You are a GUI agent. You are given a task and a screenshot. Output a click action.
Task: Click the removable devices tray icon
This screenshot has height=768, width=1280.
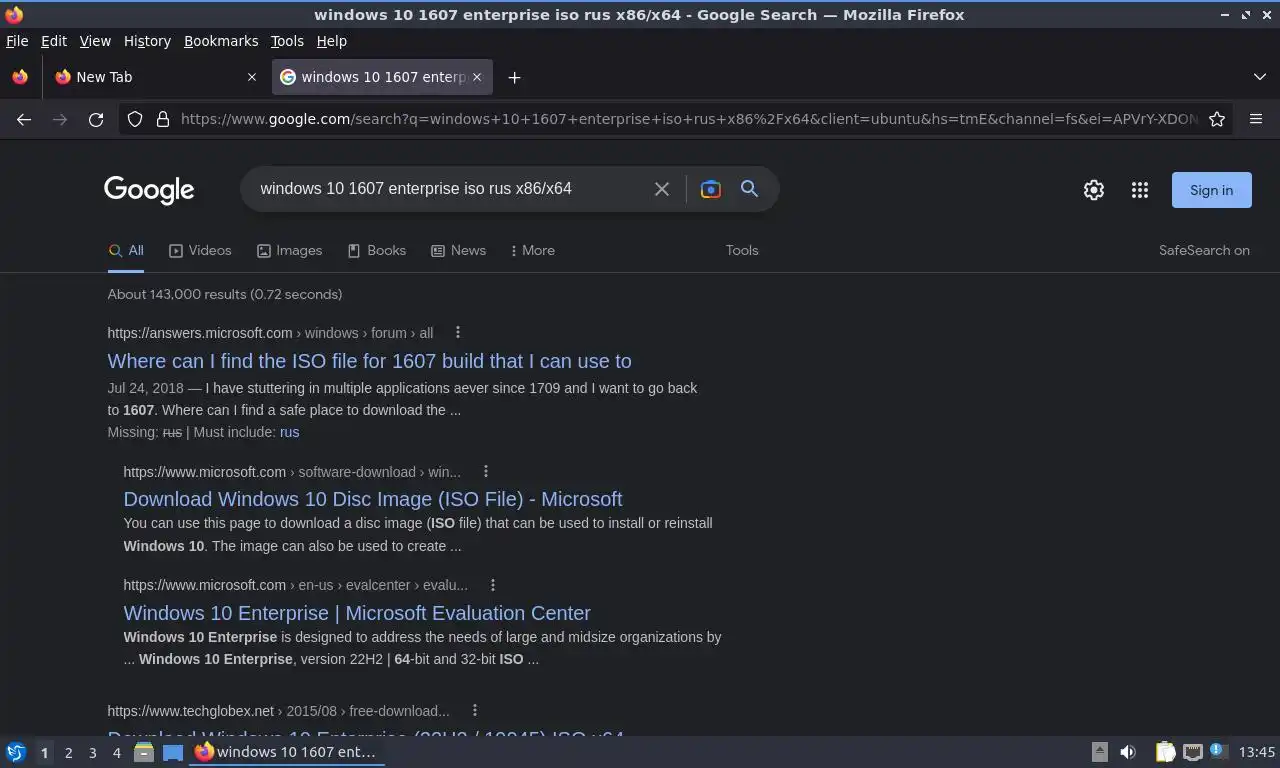[1099, 752]
